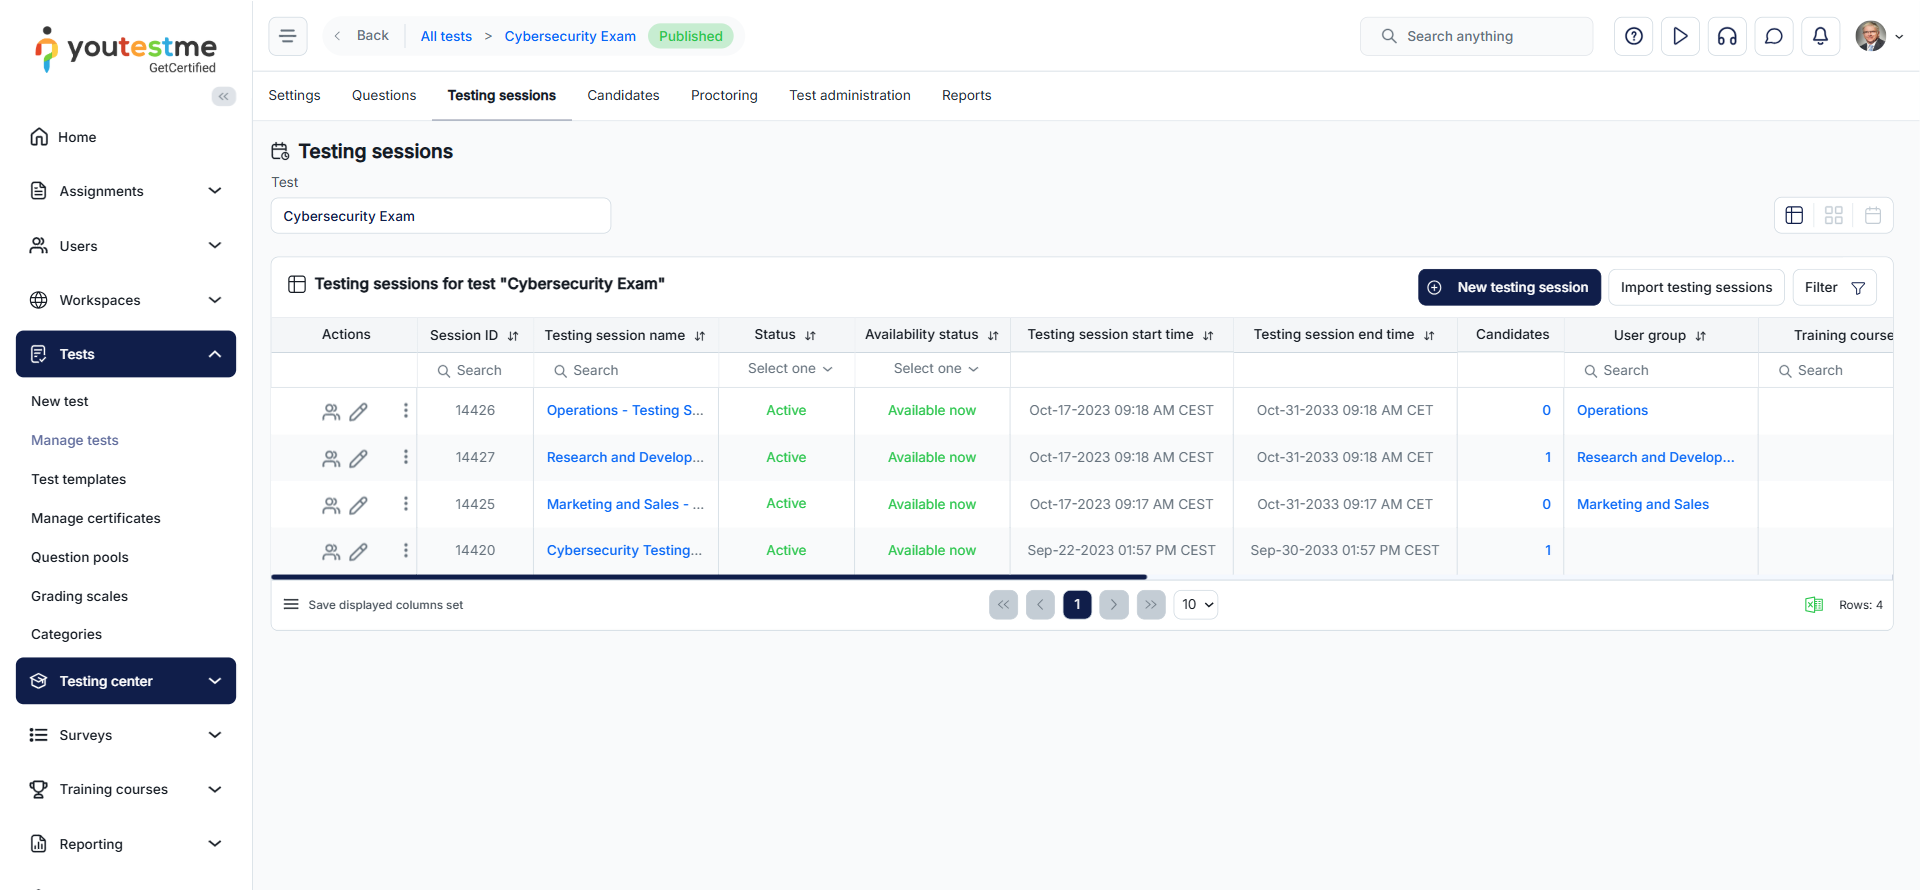
Task: Click the play tutorial icon in header
Action: click(1680, 36)
